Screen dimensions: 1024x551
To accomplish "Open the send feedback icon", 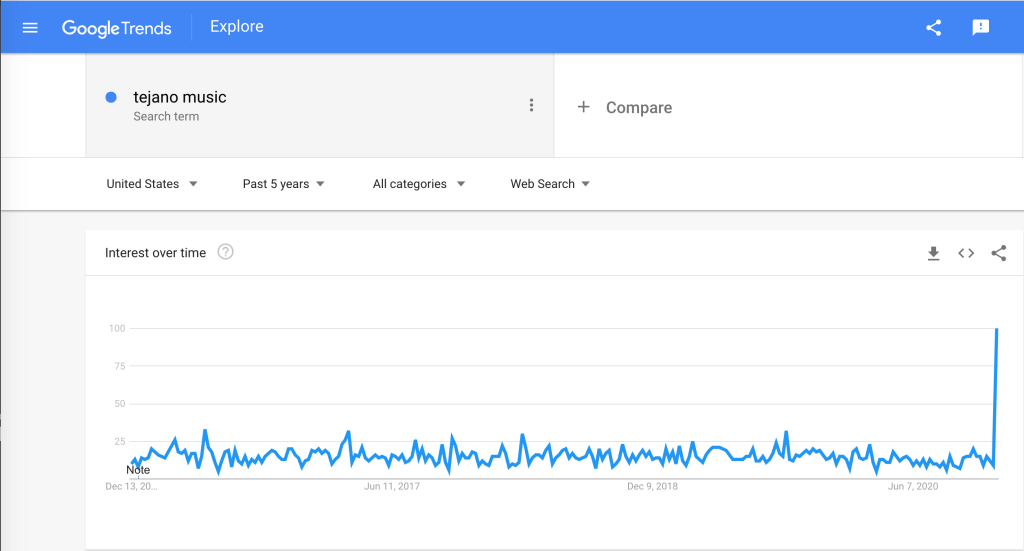I will 981,28.
